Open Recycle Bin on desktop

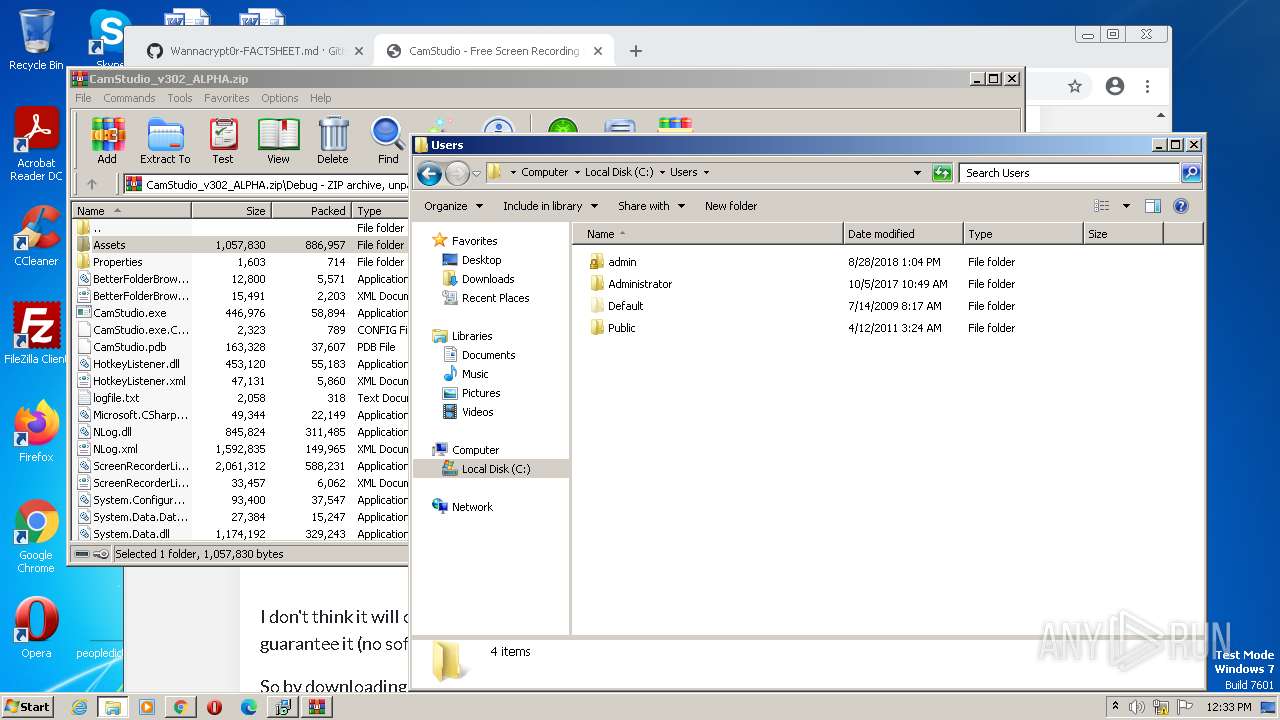[x=36, y=41]
